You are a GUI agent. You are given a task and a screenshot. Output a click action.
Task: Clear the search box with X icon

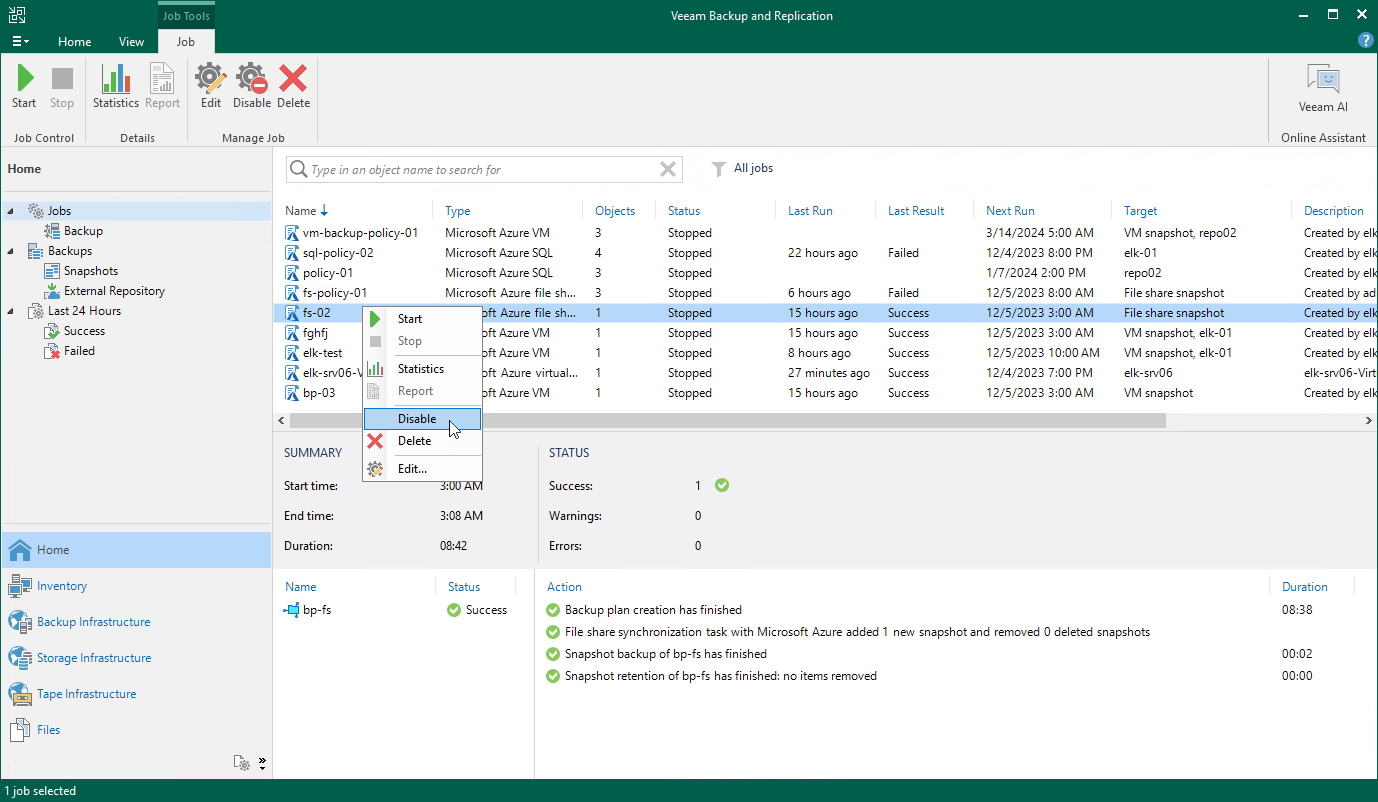point(668,170)
